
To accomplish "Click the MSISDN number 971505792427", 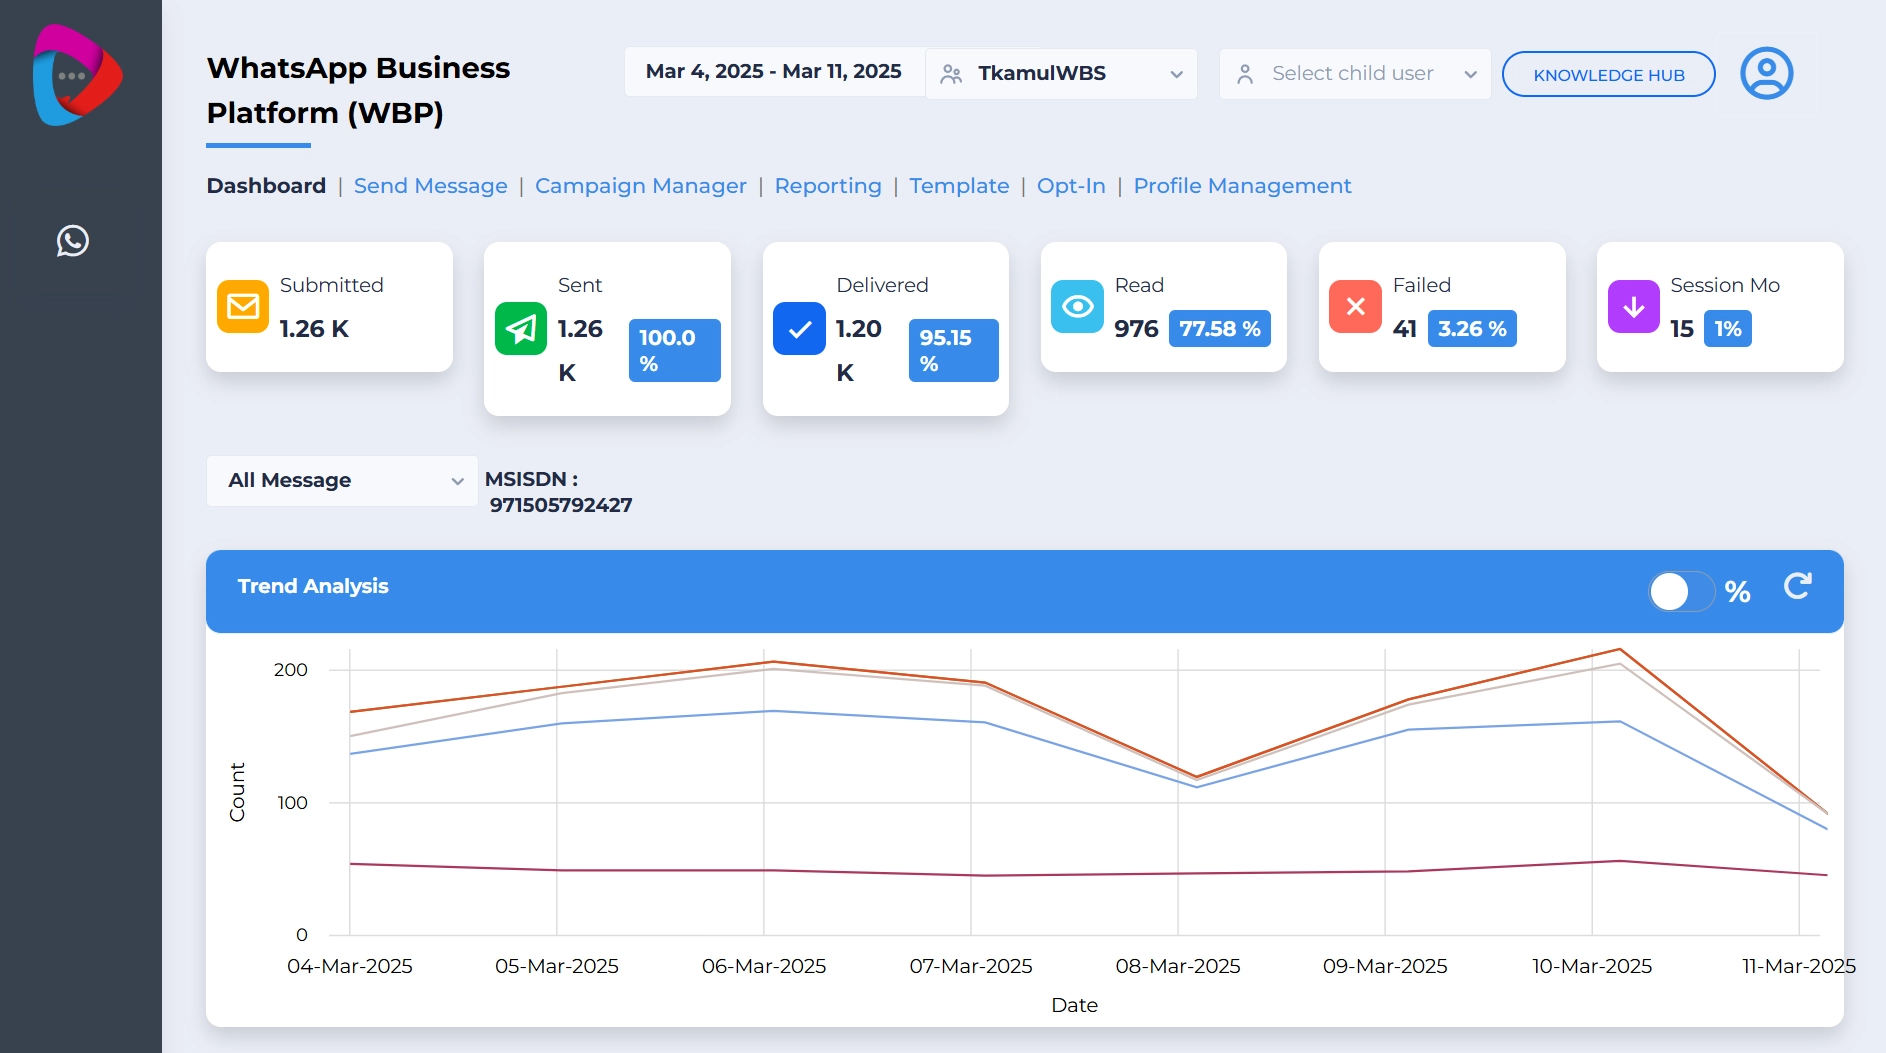I will tap(561, 505).
